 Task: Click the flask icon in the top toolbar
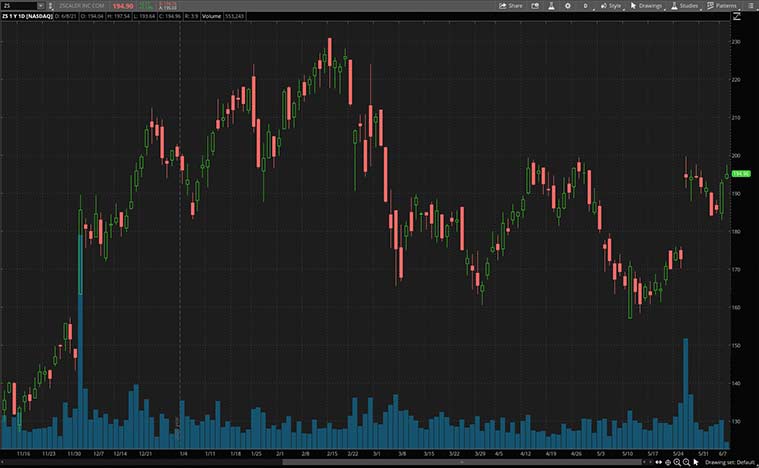tap(551, 6)
